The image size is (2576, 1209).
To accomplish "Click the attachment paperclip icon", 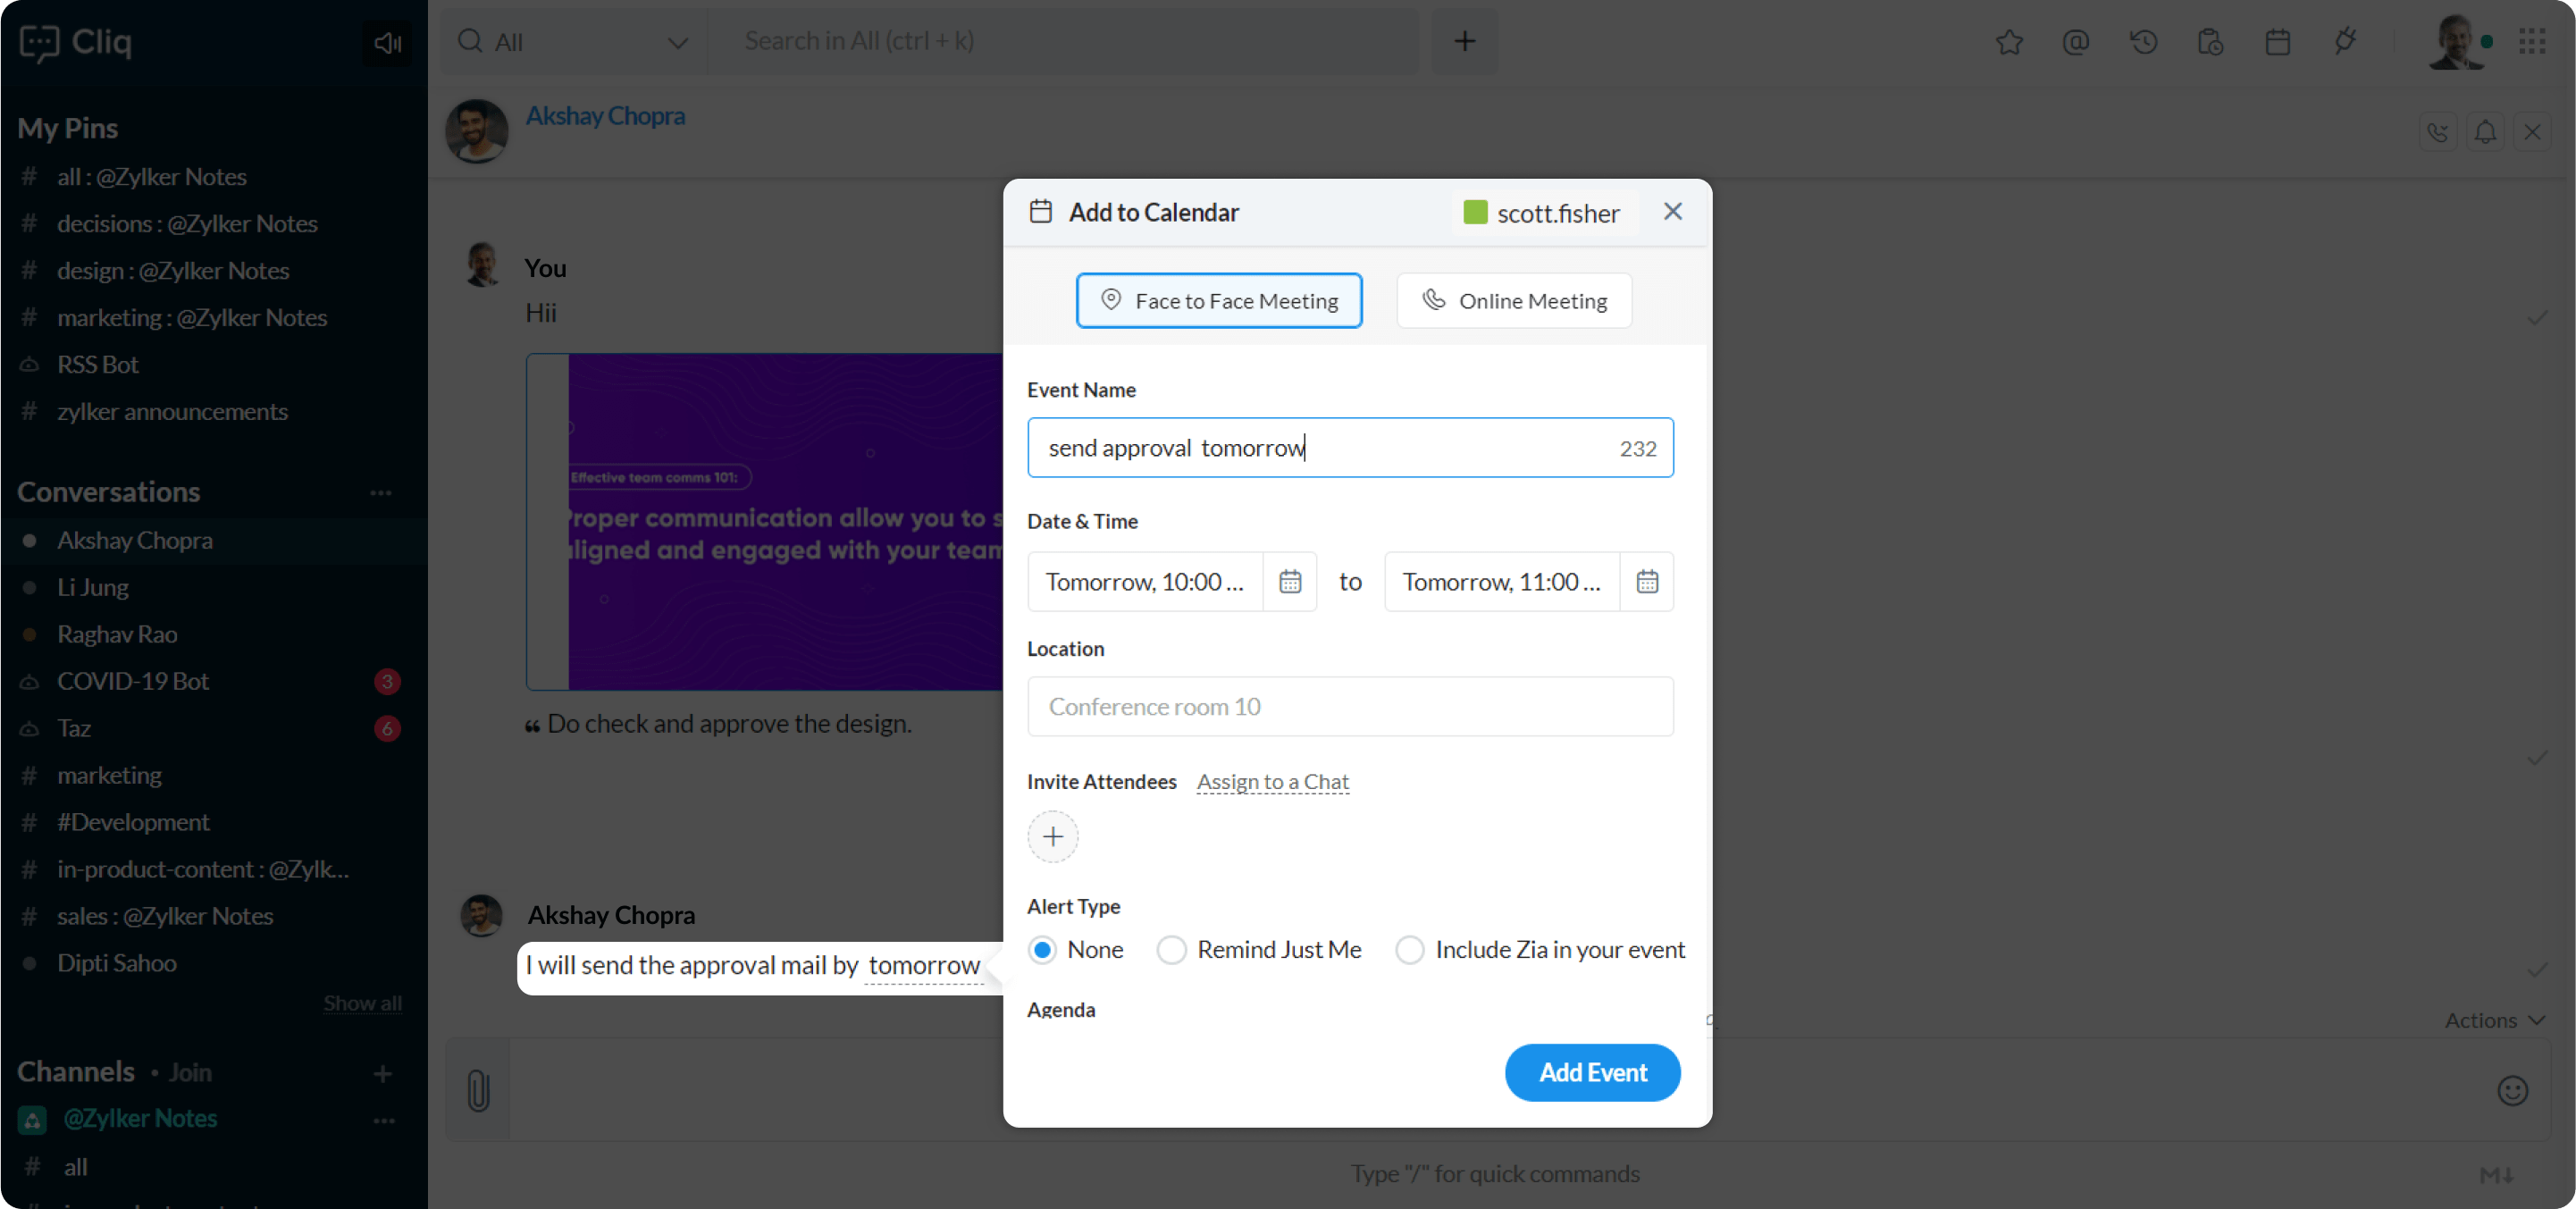I will coord(478,1090).
